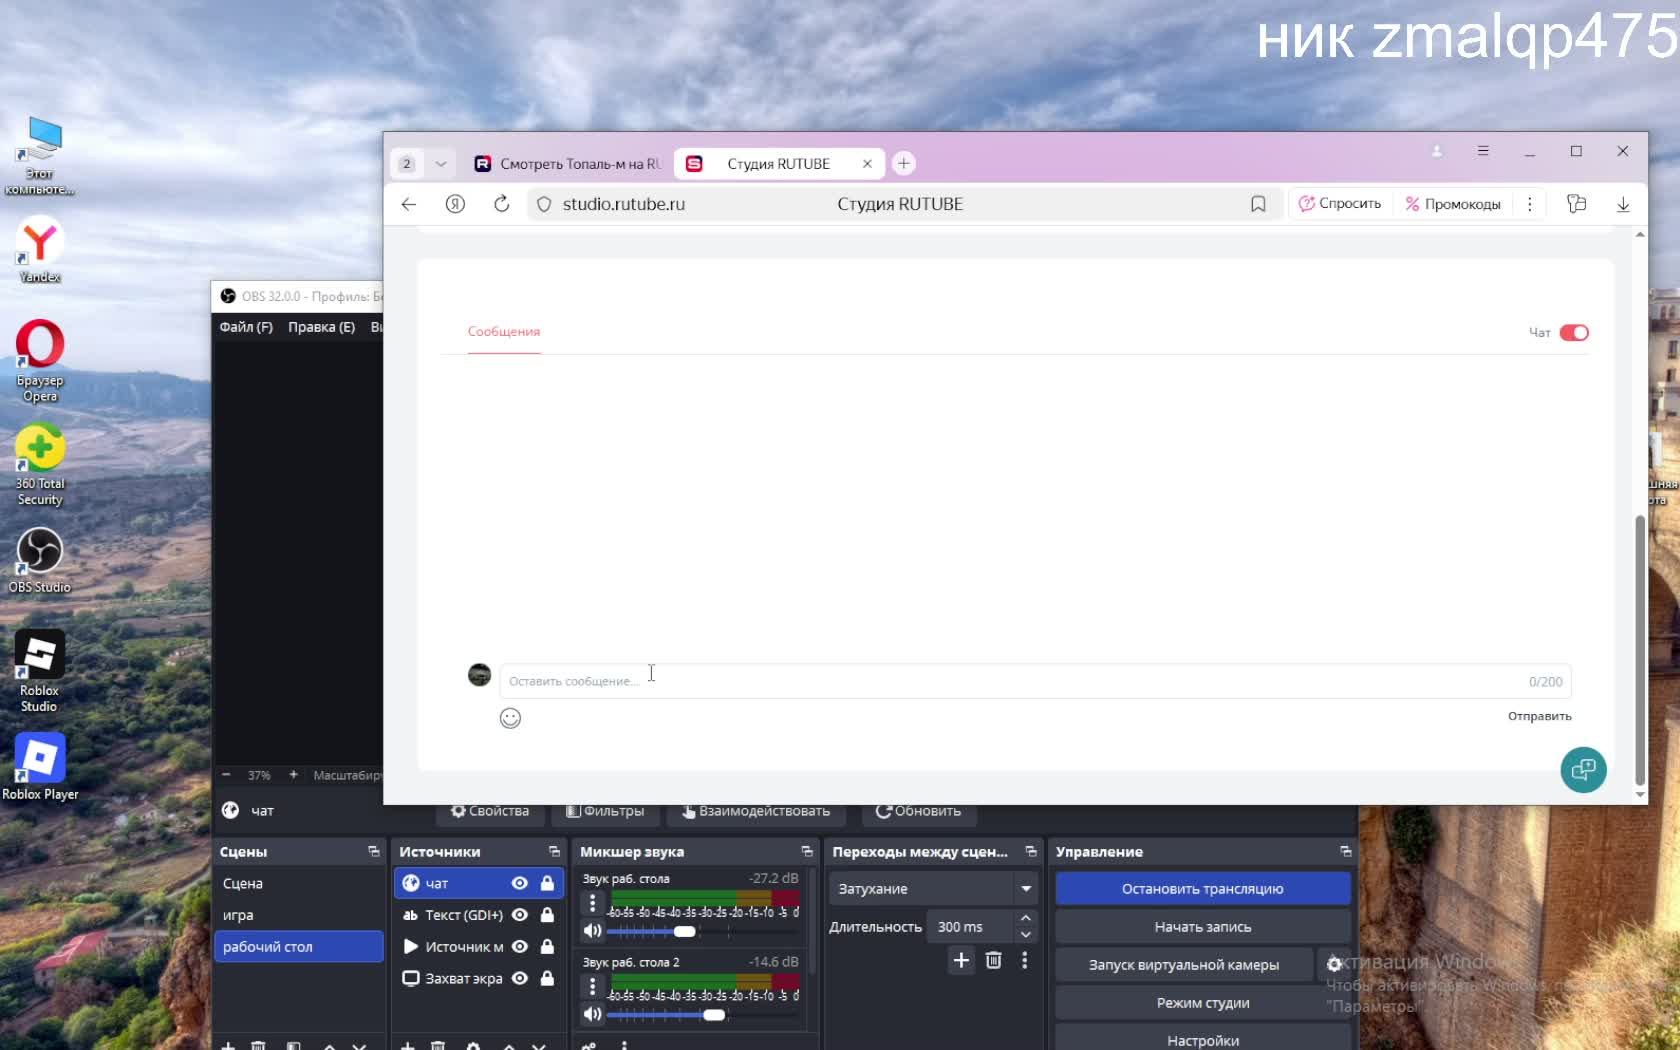Click Взаимодействовать in the source toolbar
The width and height of the screenshot is (1680, 1050).
click(x=756, y=811)
